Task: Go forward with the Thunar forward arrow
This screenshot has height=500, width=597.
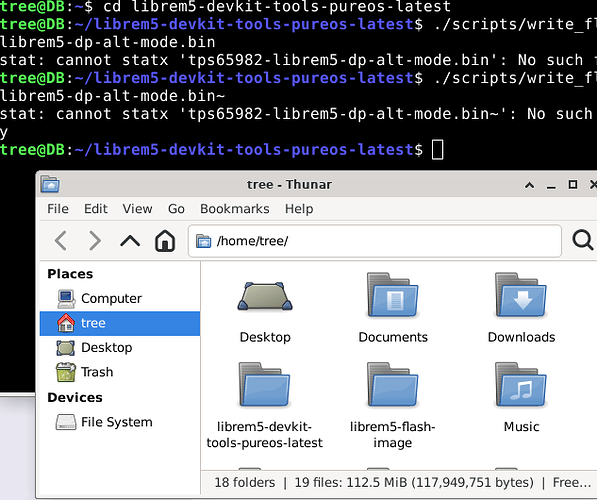Action: (x=94, y=241)
